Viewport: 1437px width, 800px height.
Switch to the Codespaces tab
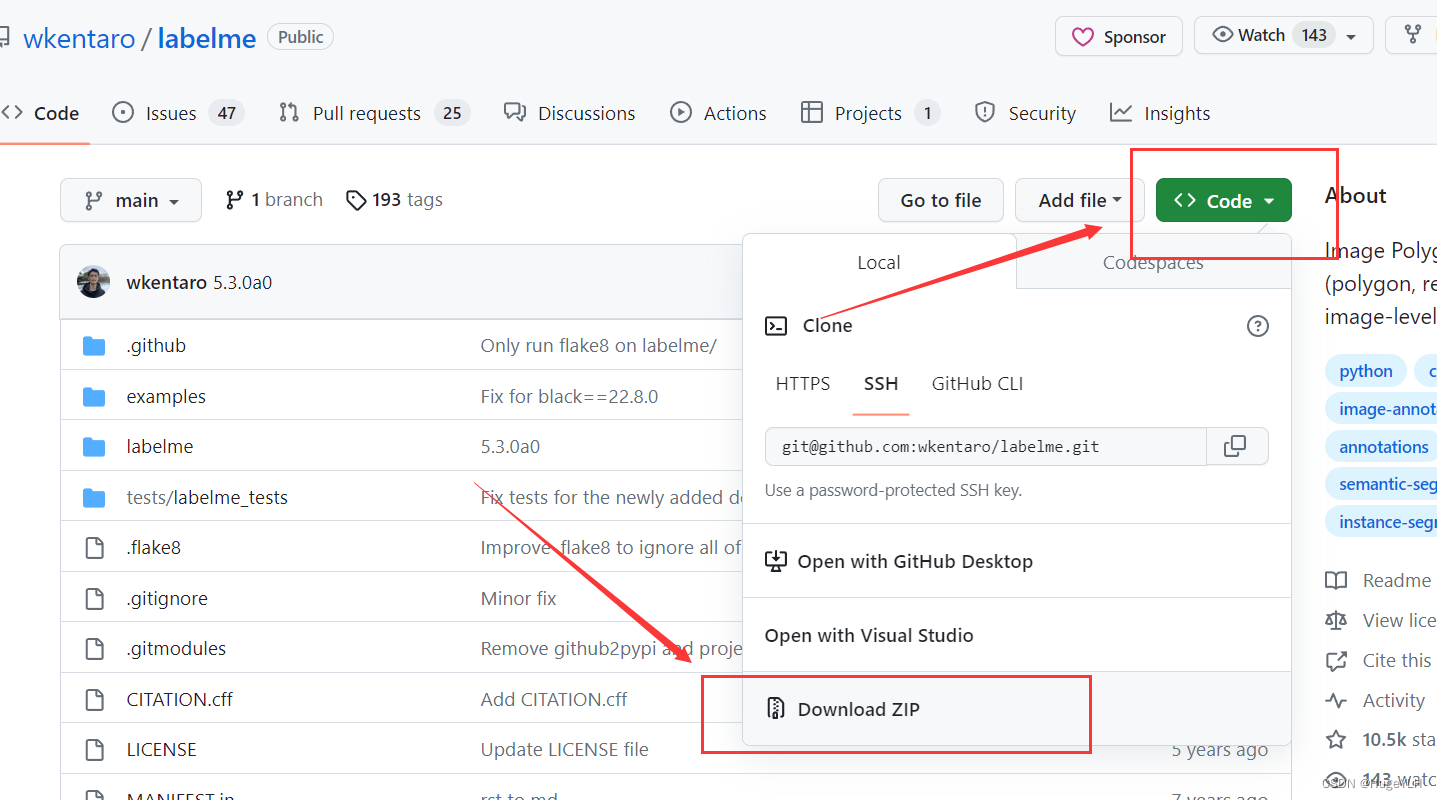1153,263
